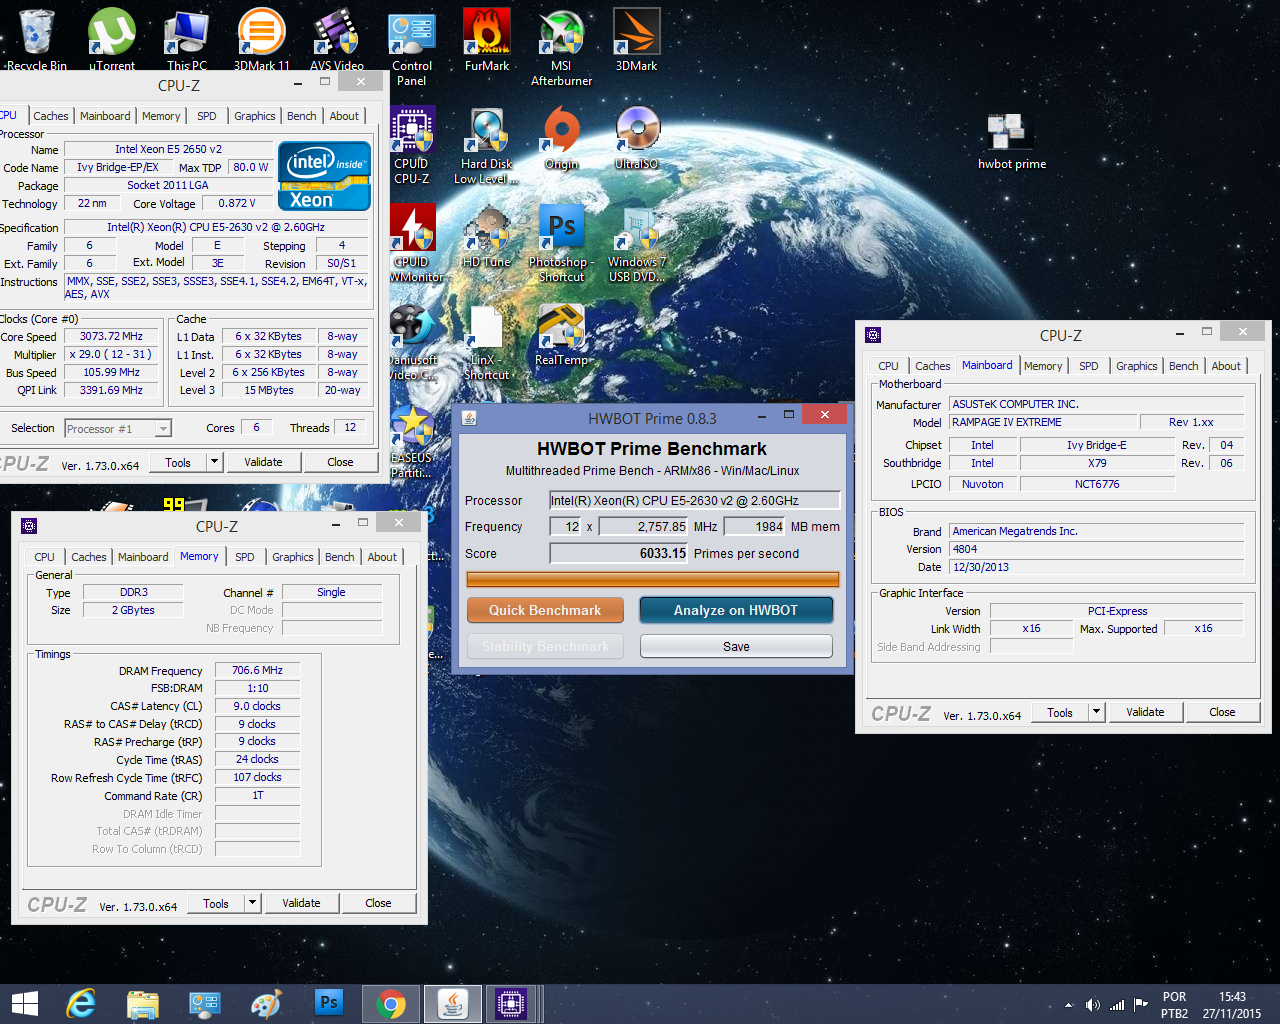Open MSI Afterburner desktop icon

pos(561,46)
